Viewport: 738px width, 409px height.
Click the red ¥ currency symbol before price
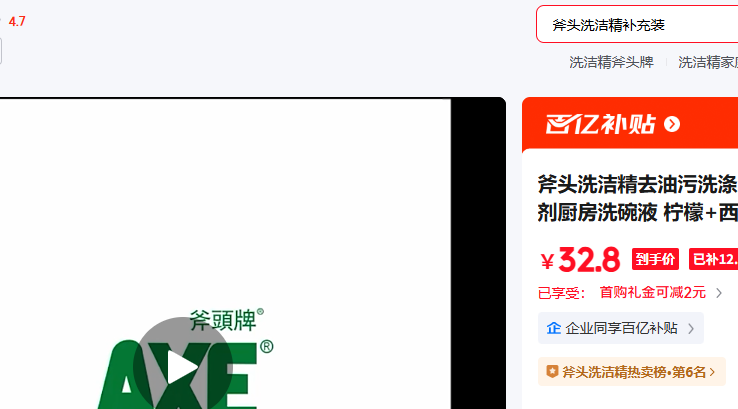pos(547,262)
